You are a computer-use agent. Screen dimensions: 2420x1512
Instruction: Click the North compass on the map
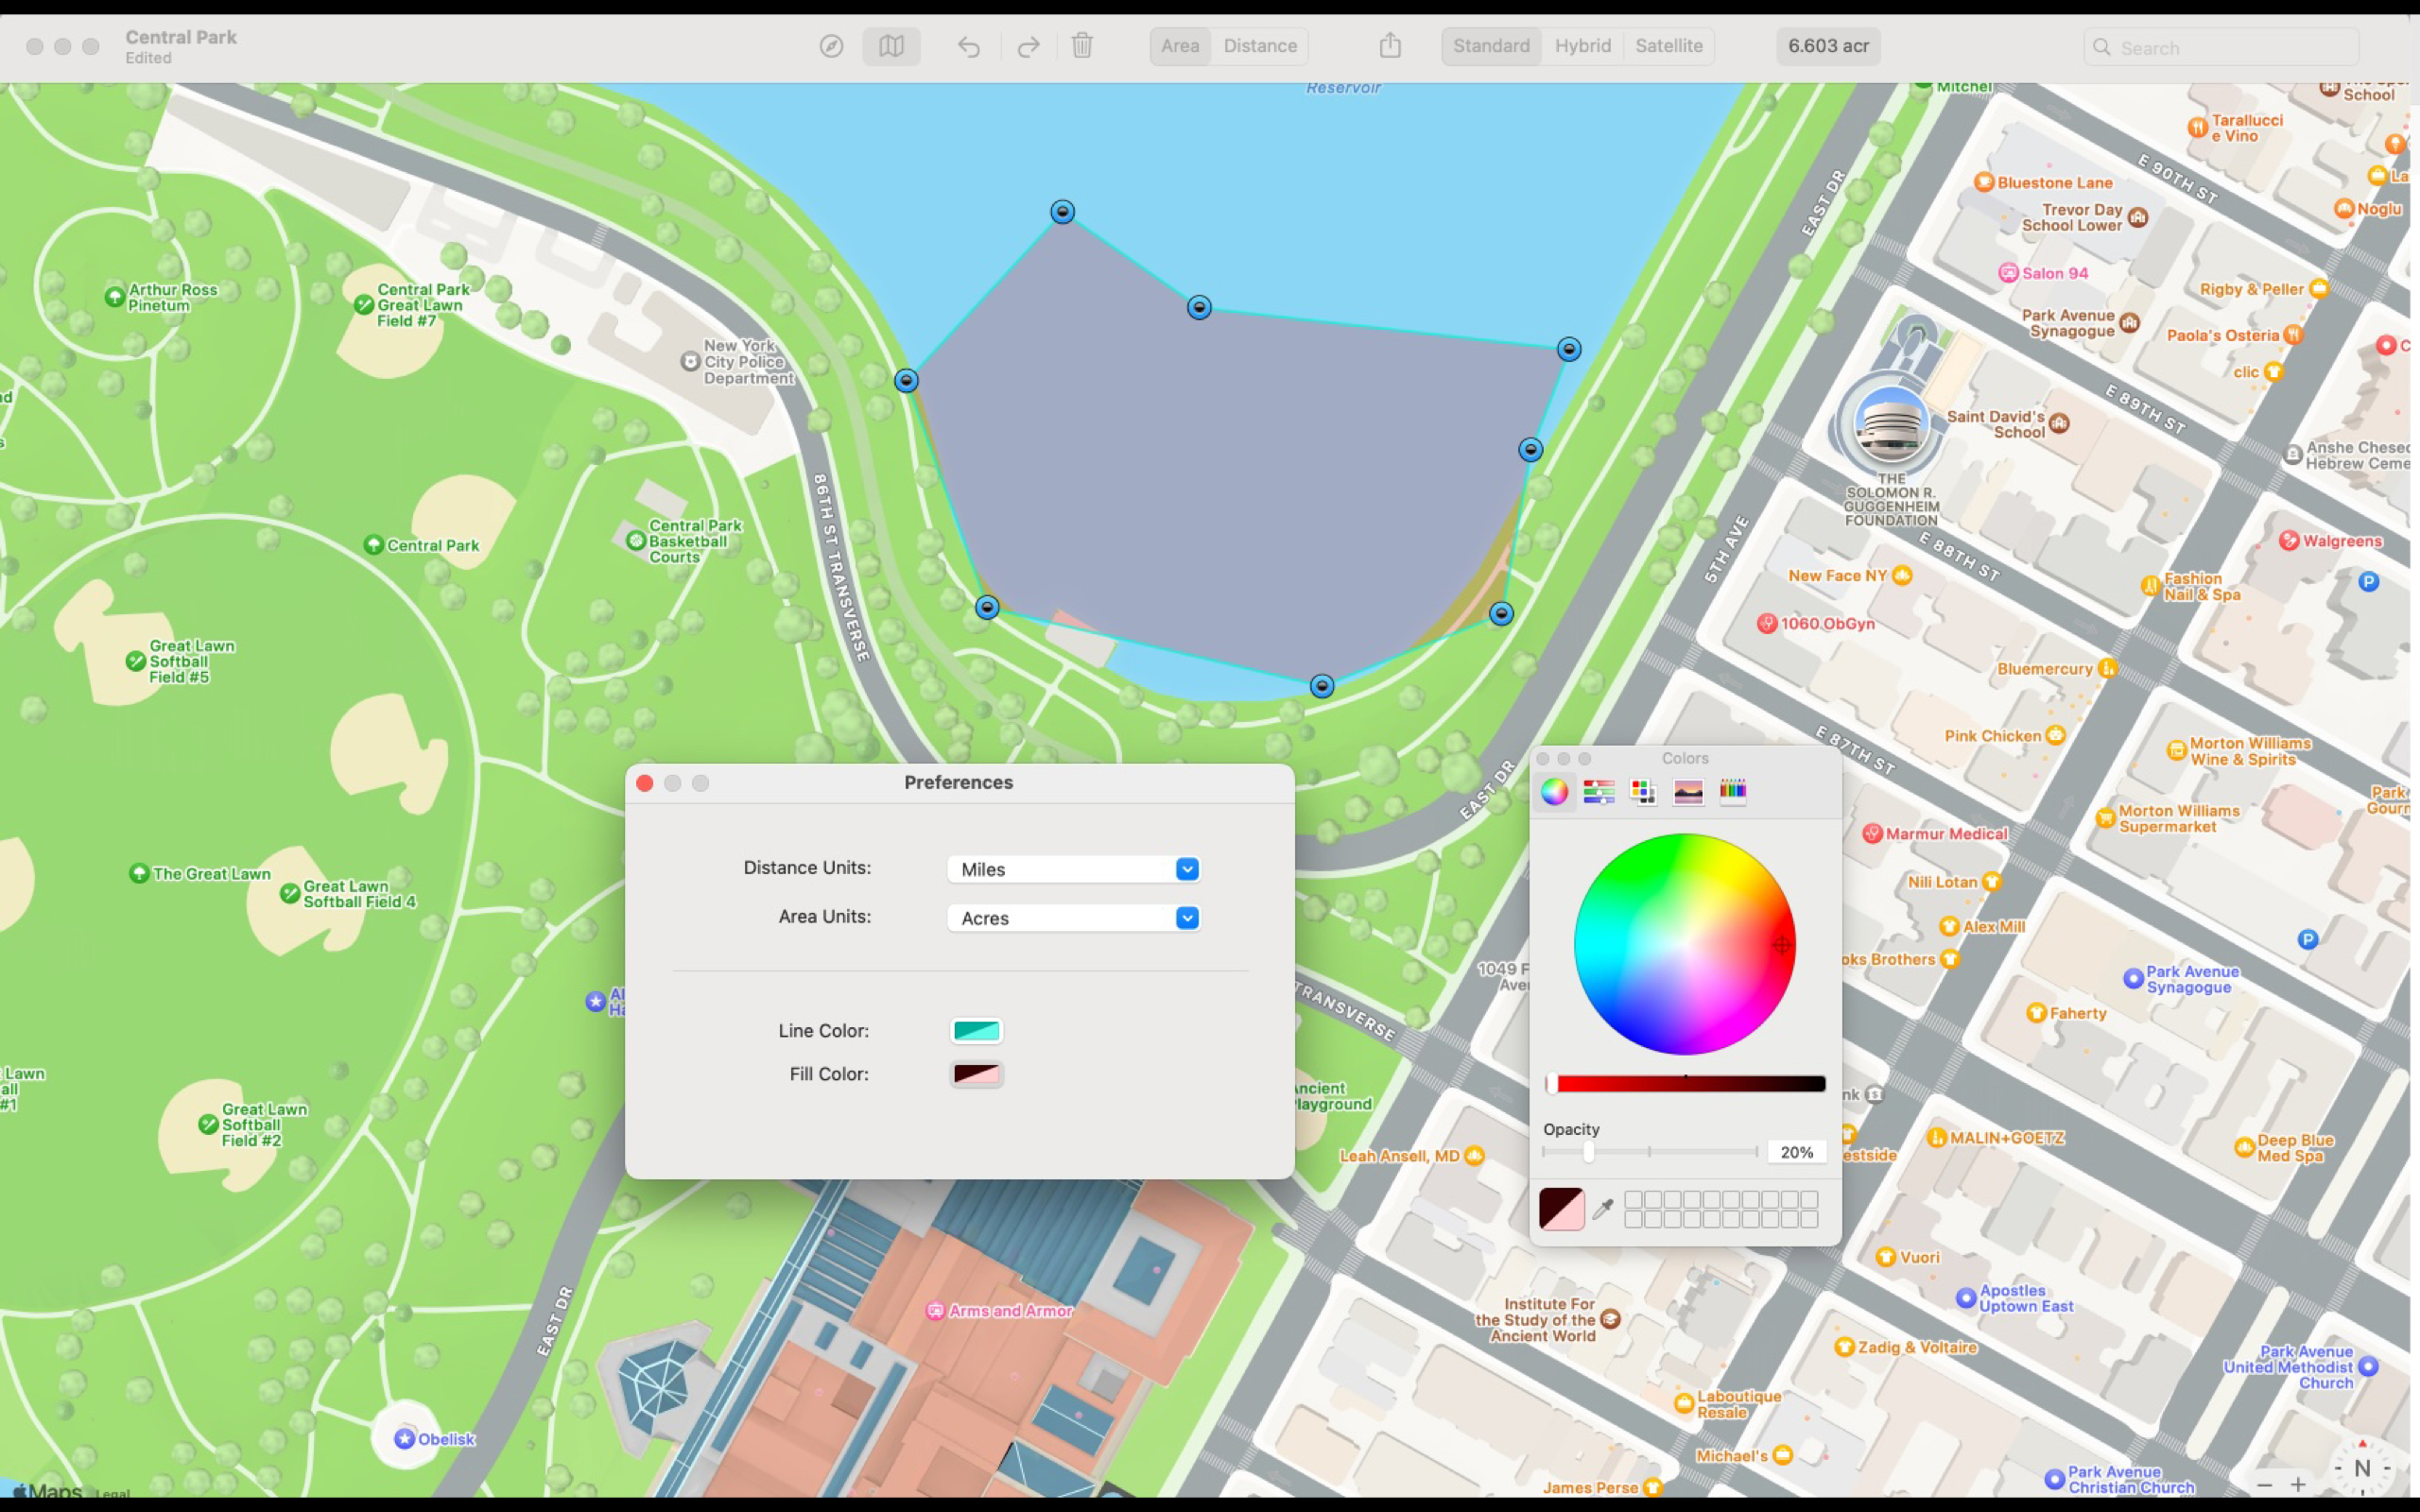click(x=2362, y=1468)
